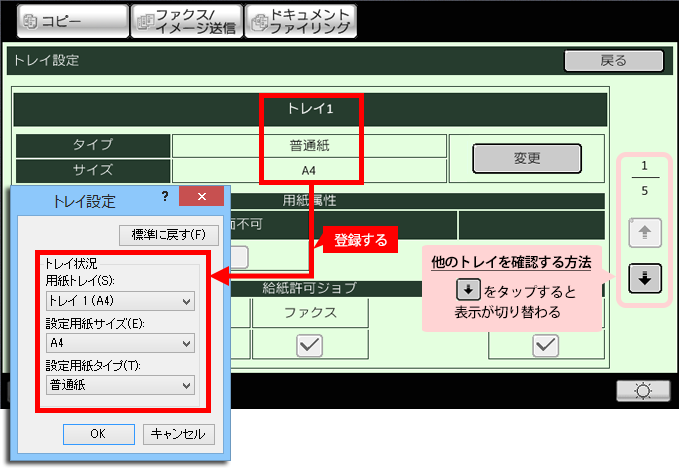Tap the down arrow to show next tray
679x470 pixels.
click(x=645, y=279)
